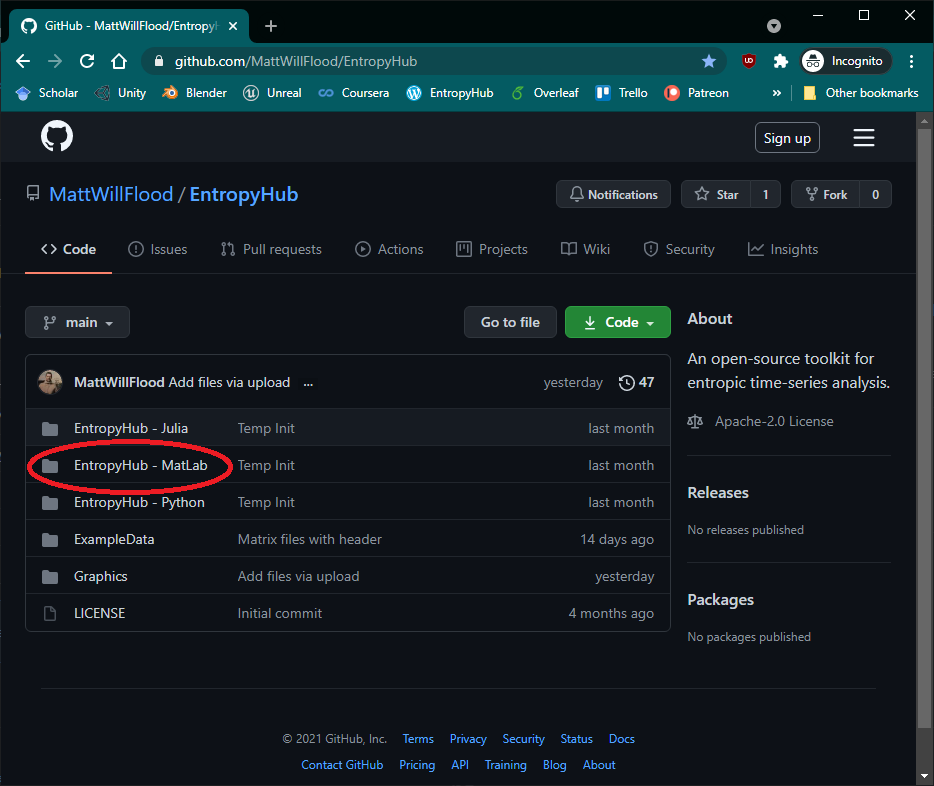View the 47 commits link
This screenshot has width=934, height=786.
tap(636, 382)
